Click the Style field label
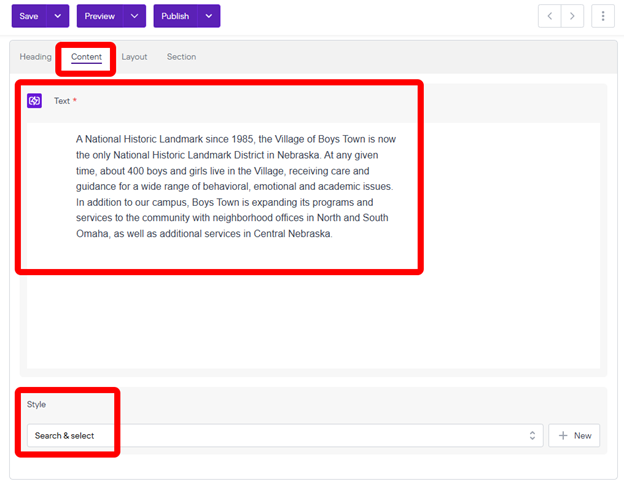 (x=36, y=404)
